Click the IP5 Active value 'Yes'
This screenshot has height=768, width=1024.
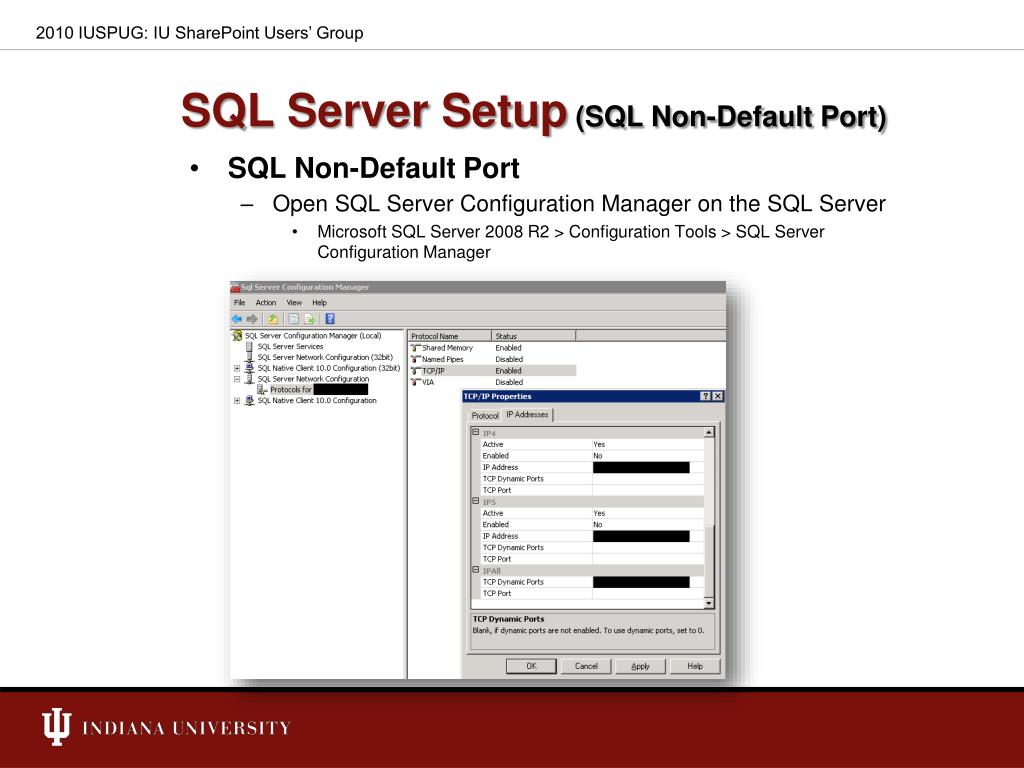(599, 513)
